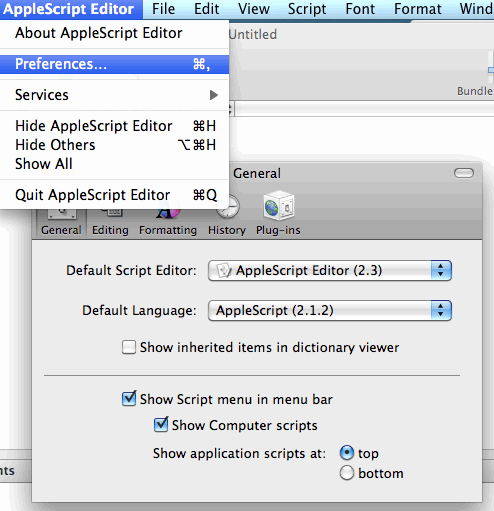Open the Default Script Editor dropdown
The image size is (494, 511).
330,270
